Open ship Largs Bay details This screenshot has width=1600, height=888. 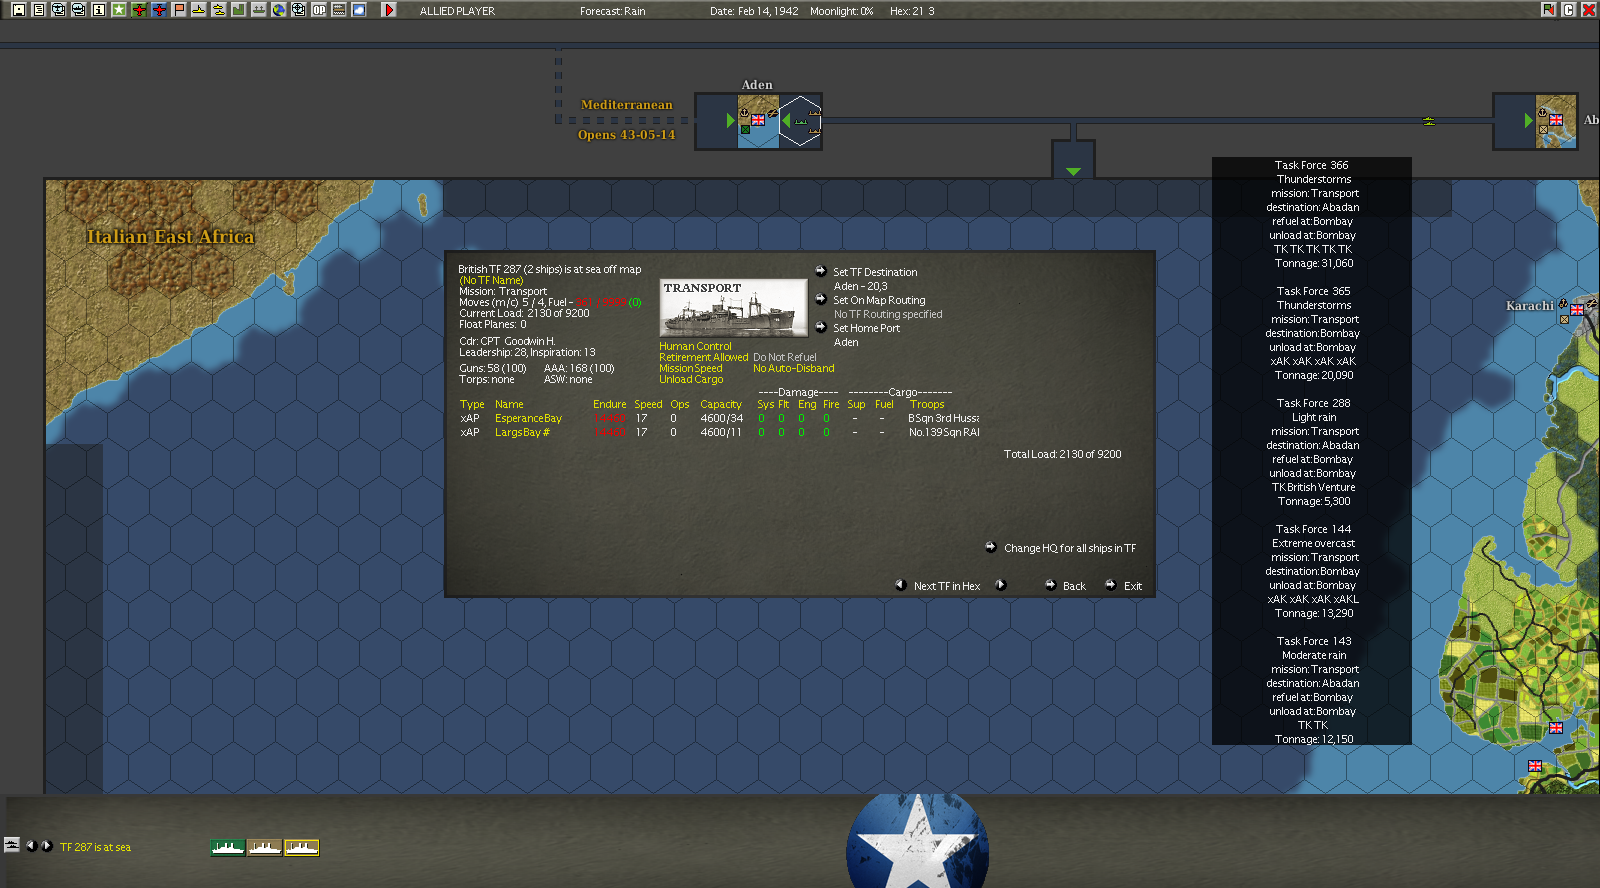(x=522, y=432)
